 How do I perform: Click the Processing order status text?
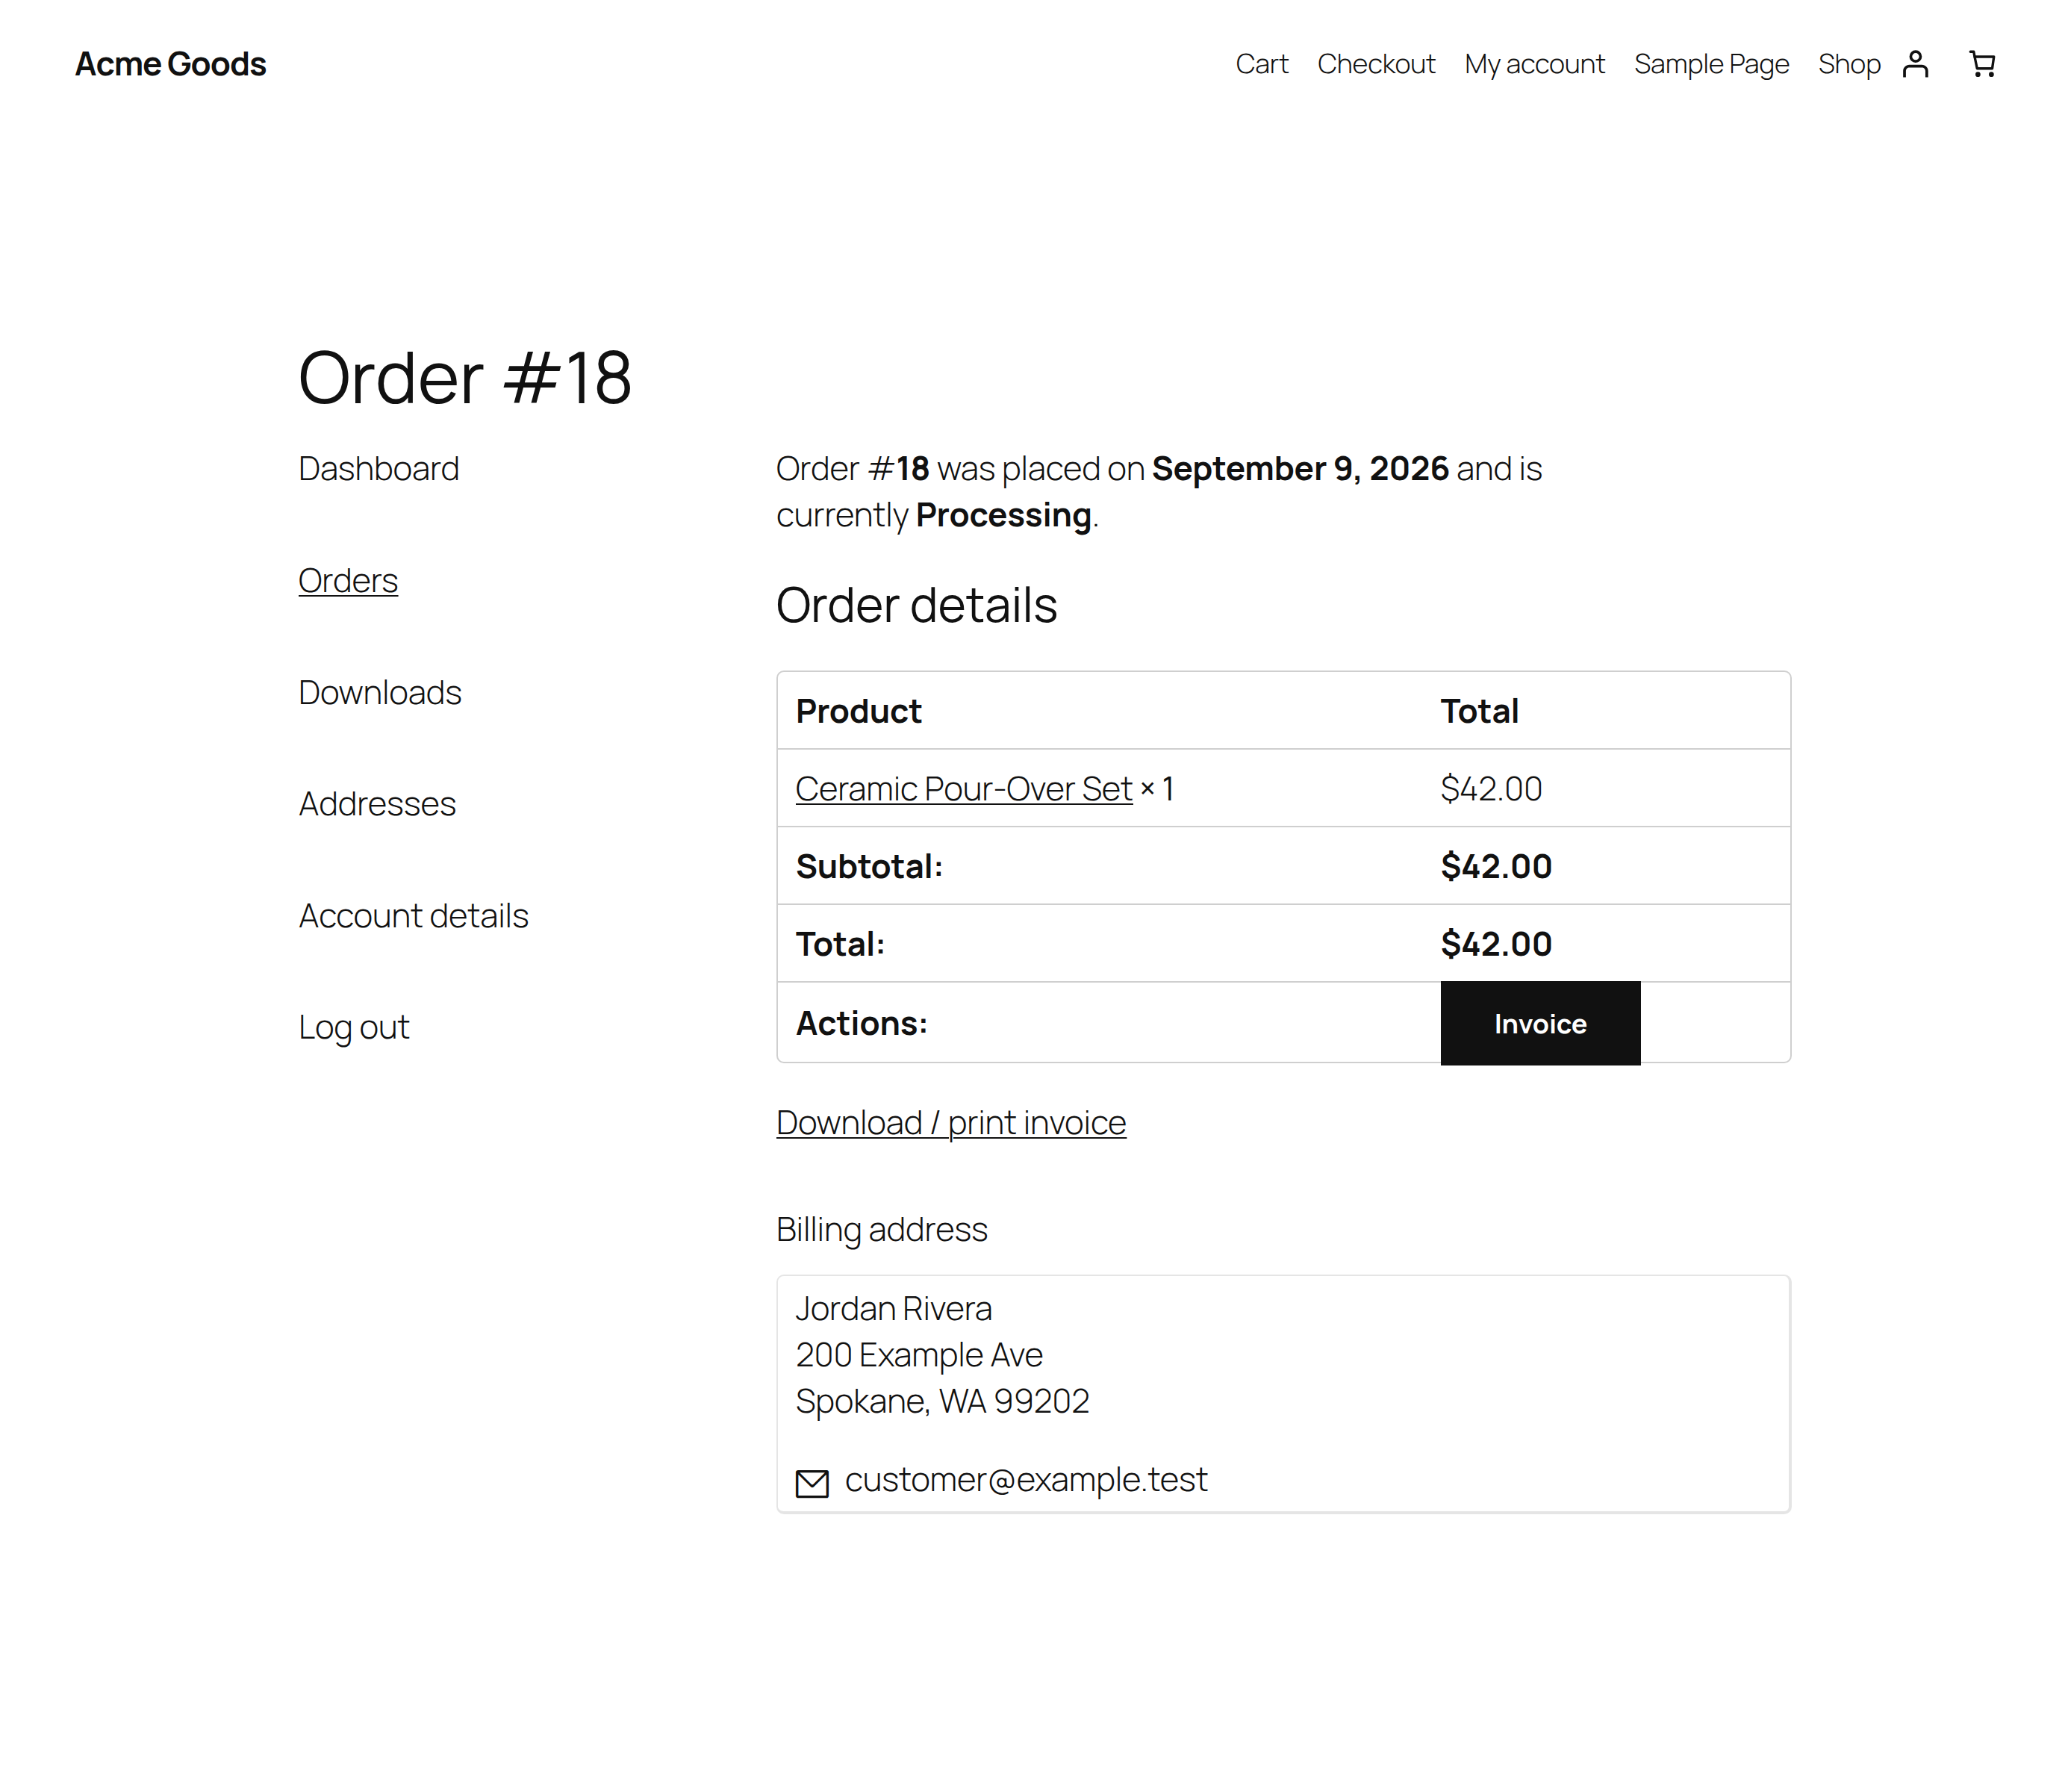(x=1003, y=515)
